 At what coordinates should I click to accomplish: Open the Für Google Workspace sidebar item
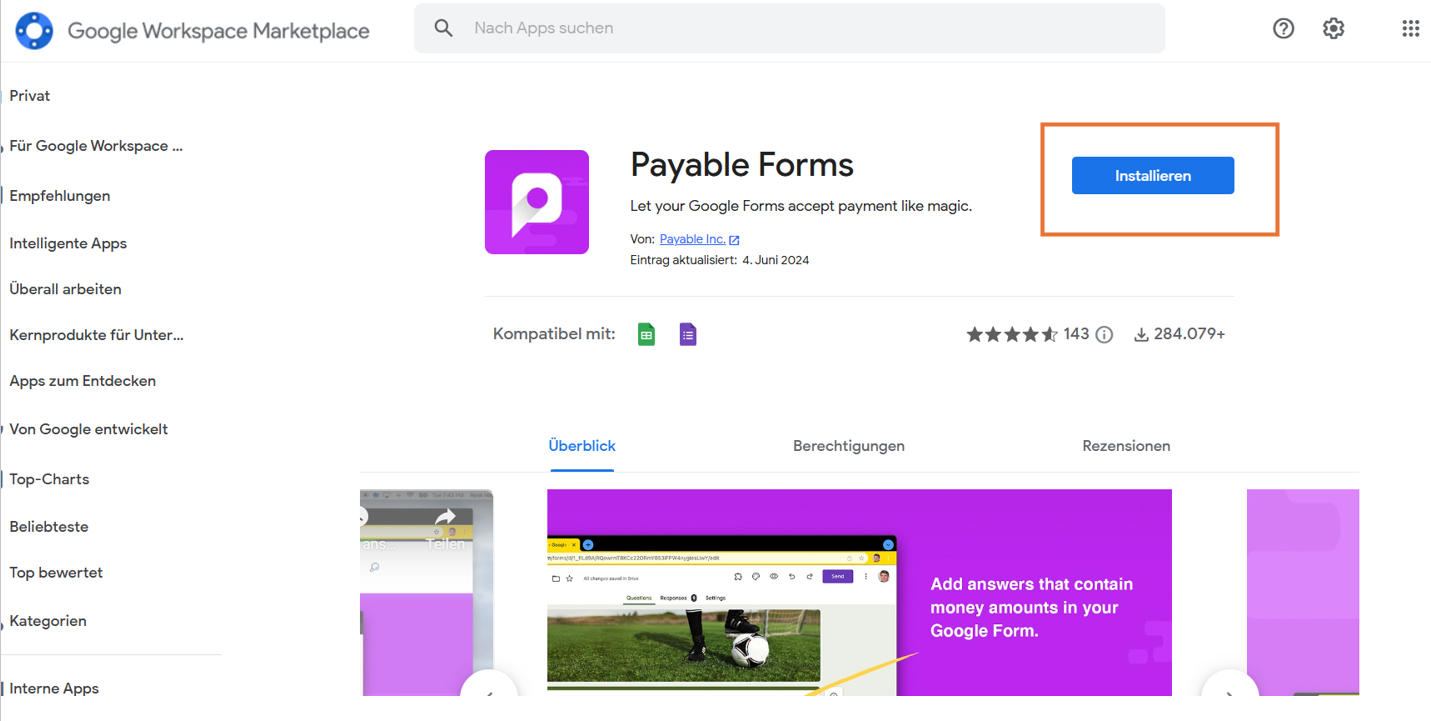[96, 146]
